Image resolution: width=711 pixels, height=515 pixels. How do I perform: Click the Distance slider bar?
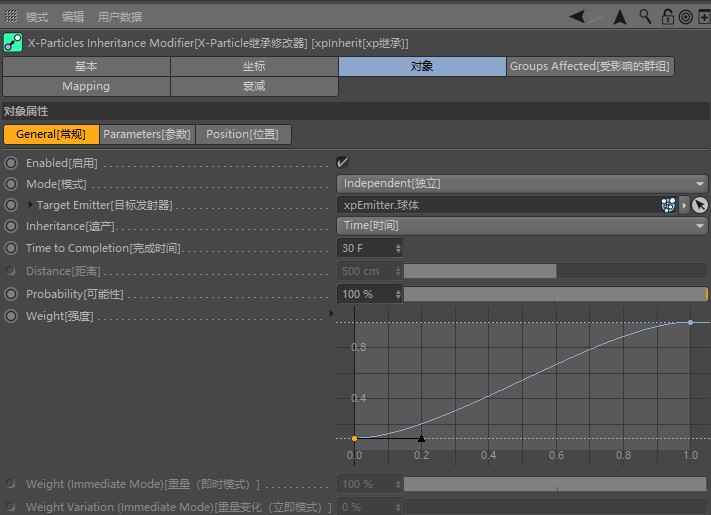[555, 271]
